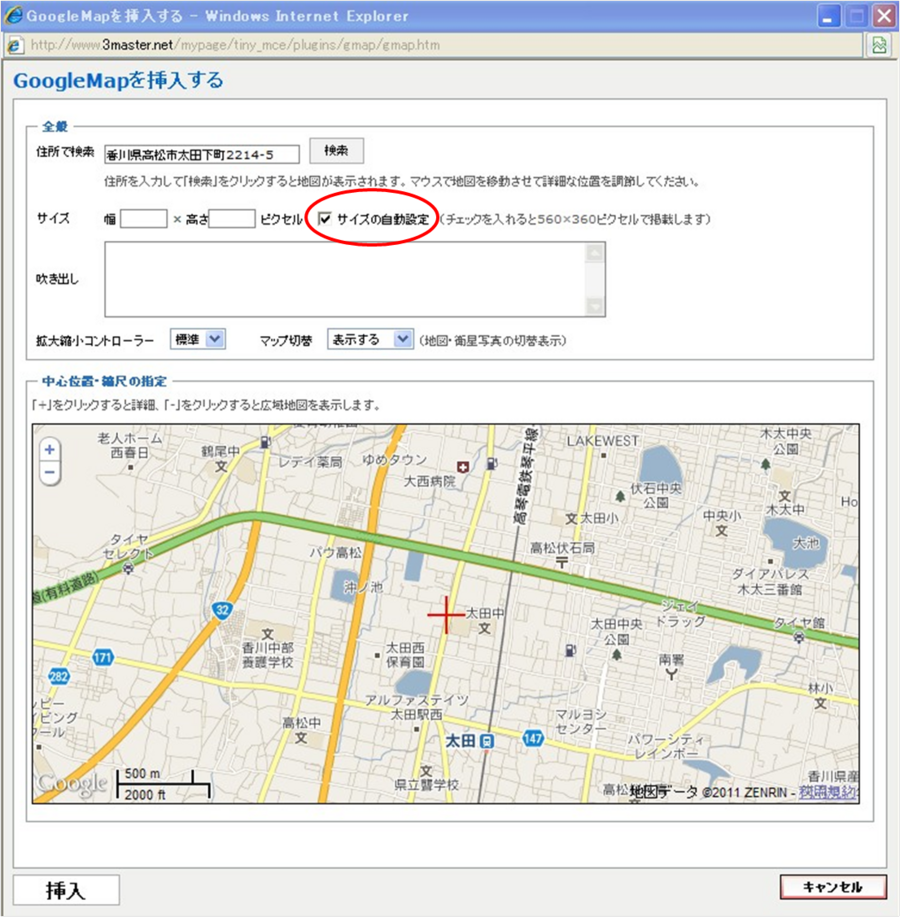Click the map zoom-out minus button
900x917 pixels.
click(x=50, y=473)
